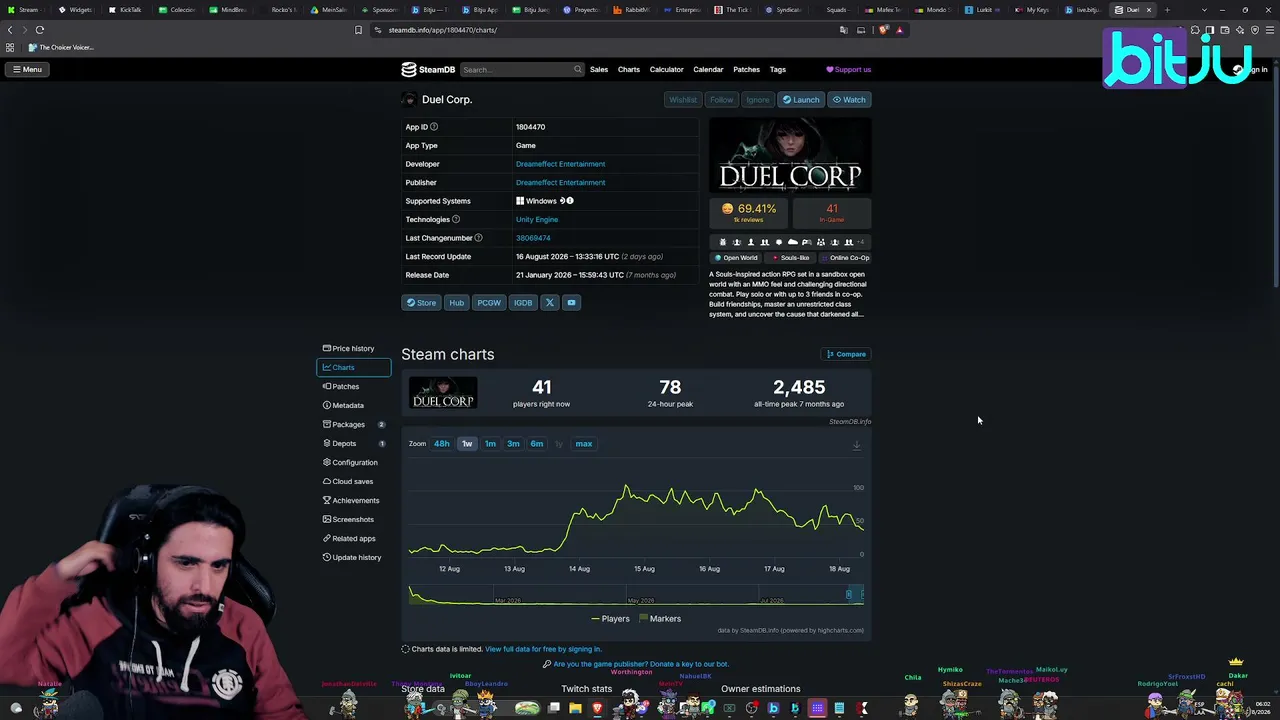Set chart zoom to 48h
1280x720 pixels.
click(441, 444)
